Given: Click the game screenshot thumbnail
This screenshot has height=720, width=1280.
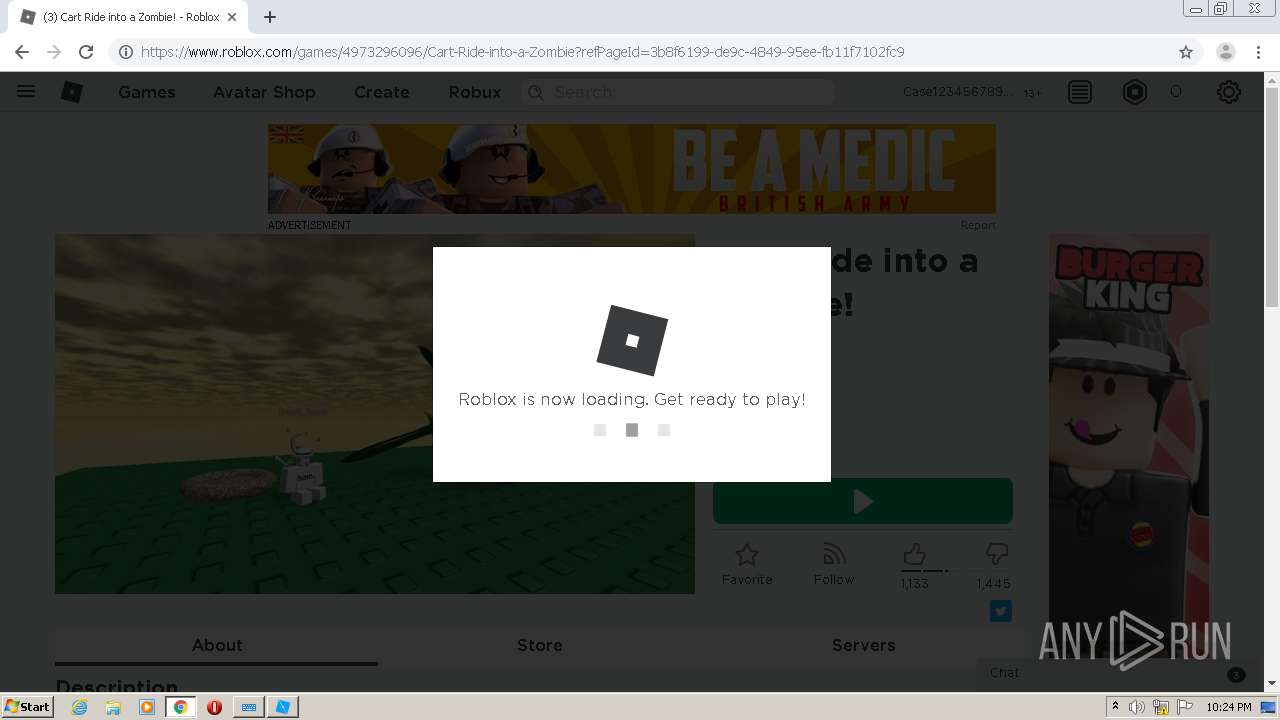Looking at the screenshot, I should (x=375, y=414).
